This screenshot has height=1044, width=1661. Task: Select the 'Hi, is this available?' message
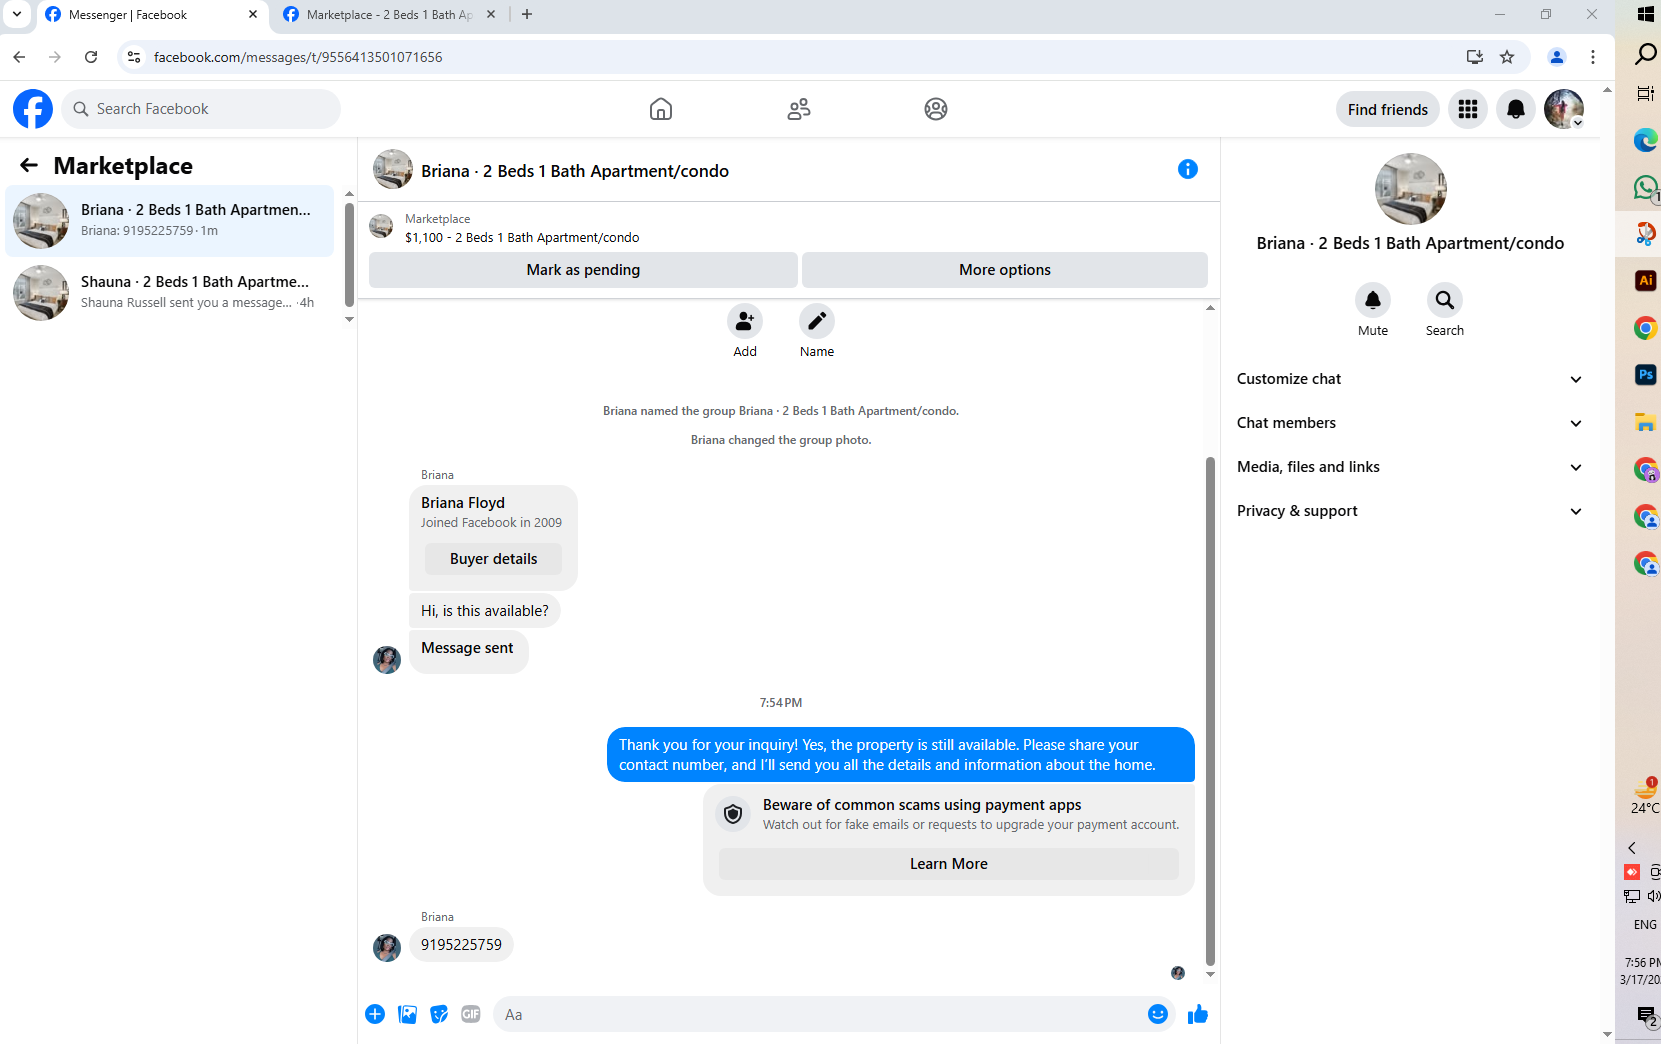pos(485,611)
